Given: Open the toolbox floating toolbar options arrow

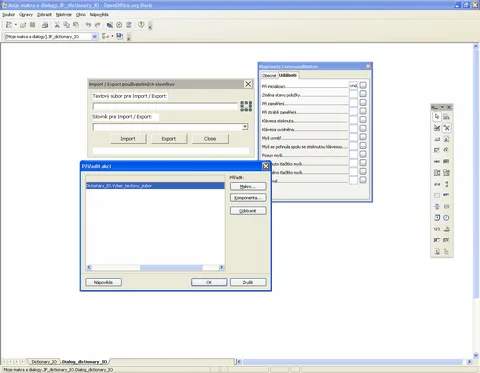Looking at the screenshot, I should (x=442, y=107).
